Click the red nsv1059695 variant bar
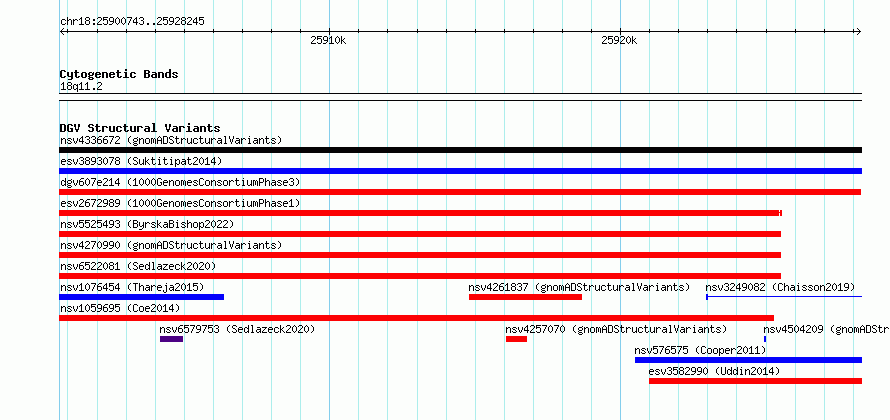Viewport: 890px width, 420px height. point(417,318)
